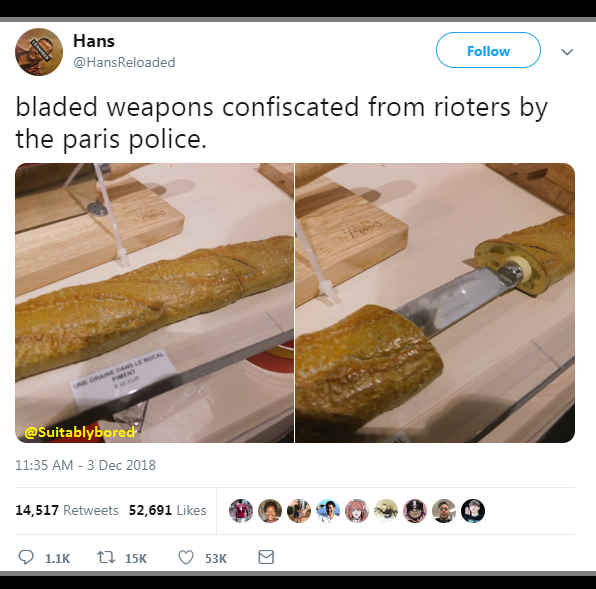The image size is (596, 589).
Task: Share tweet via envelope message icon
Action: coord(266,557)
